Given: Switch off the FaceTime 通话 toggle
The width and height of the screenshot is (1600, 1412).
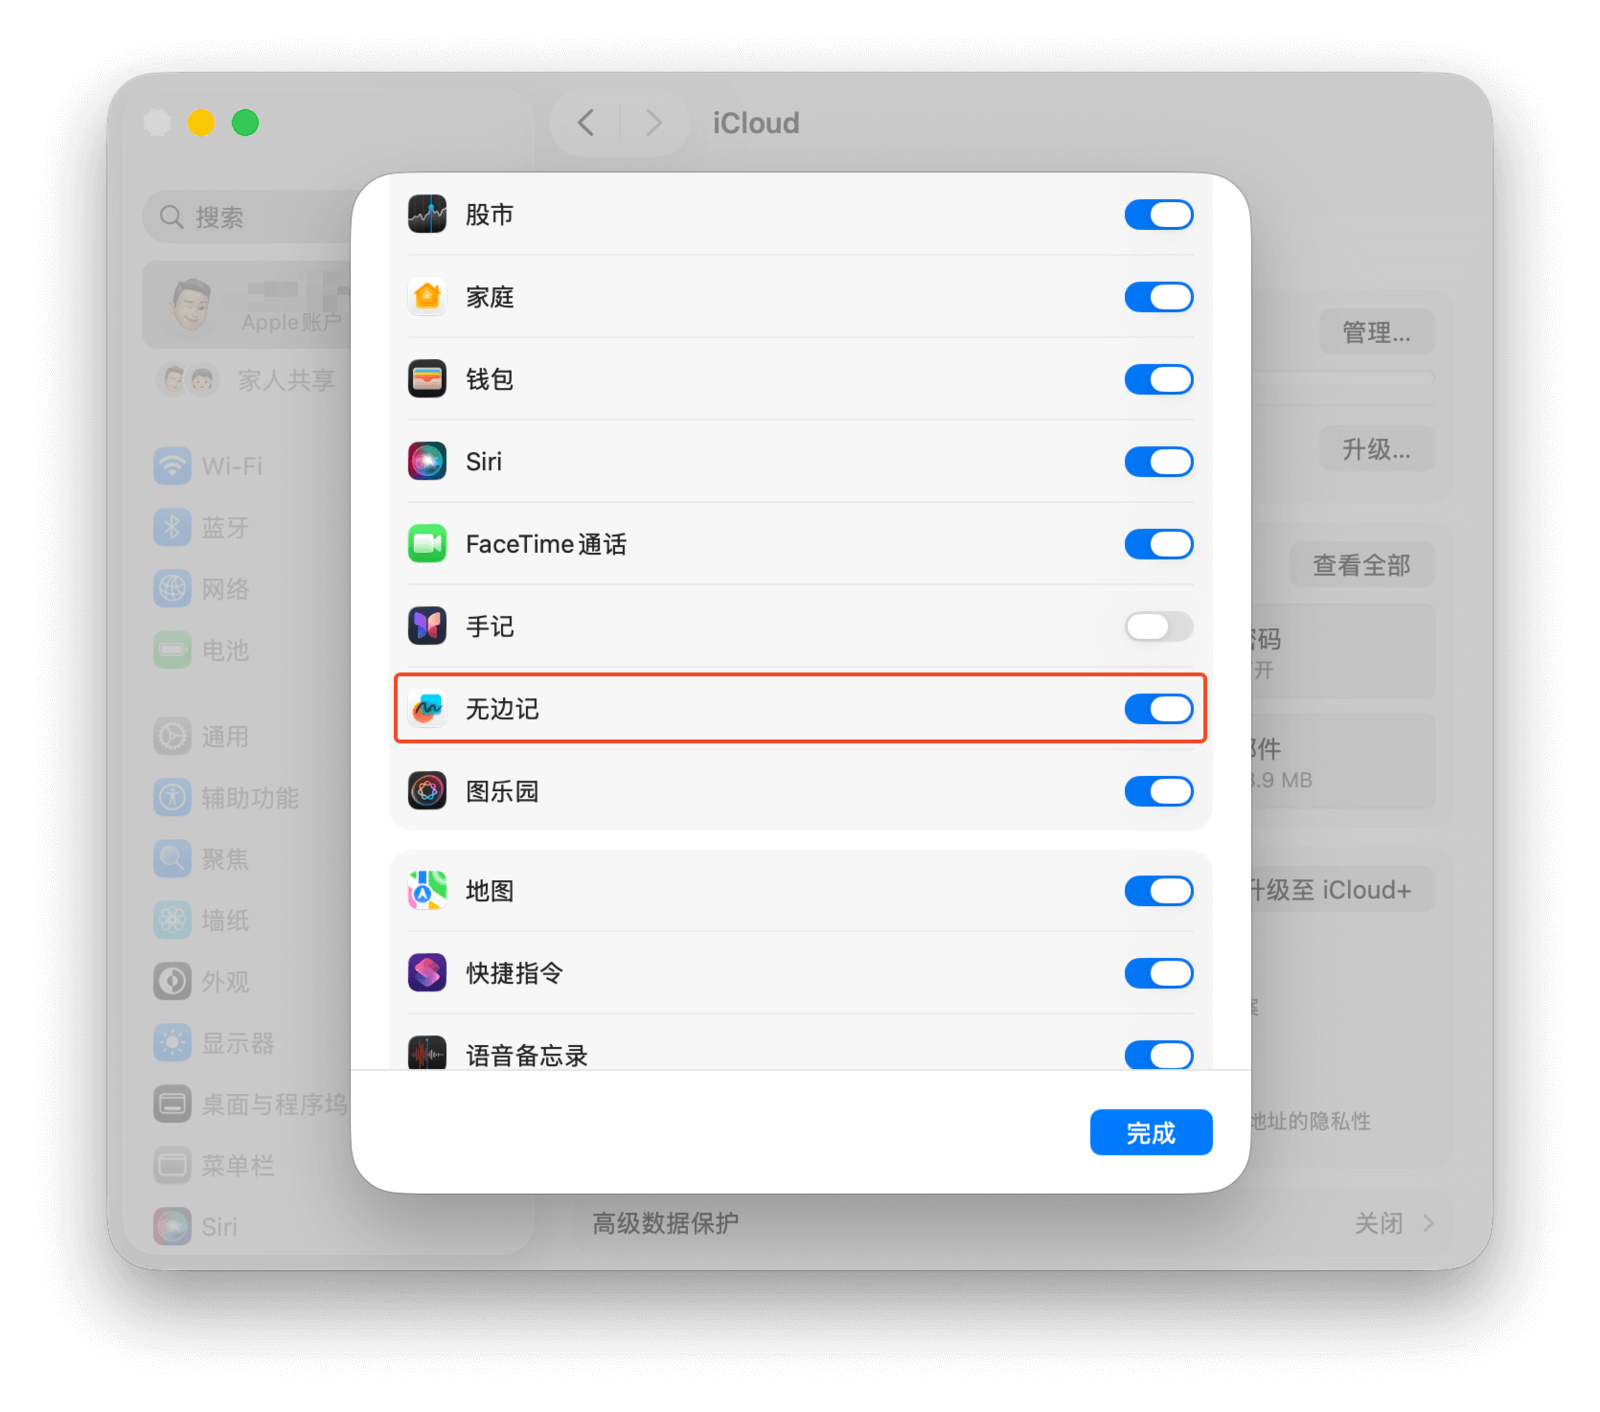Looking at the screenshot, I should coord(1158,543).
